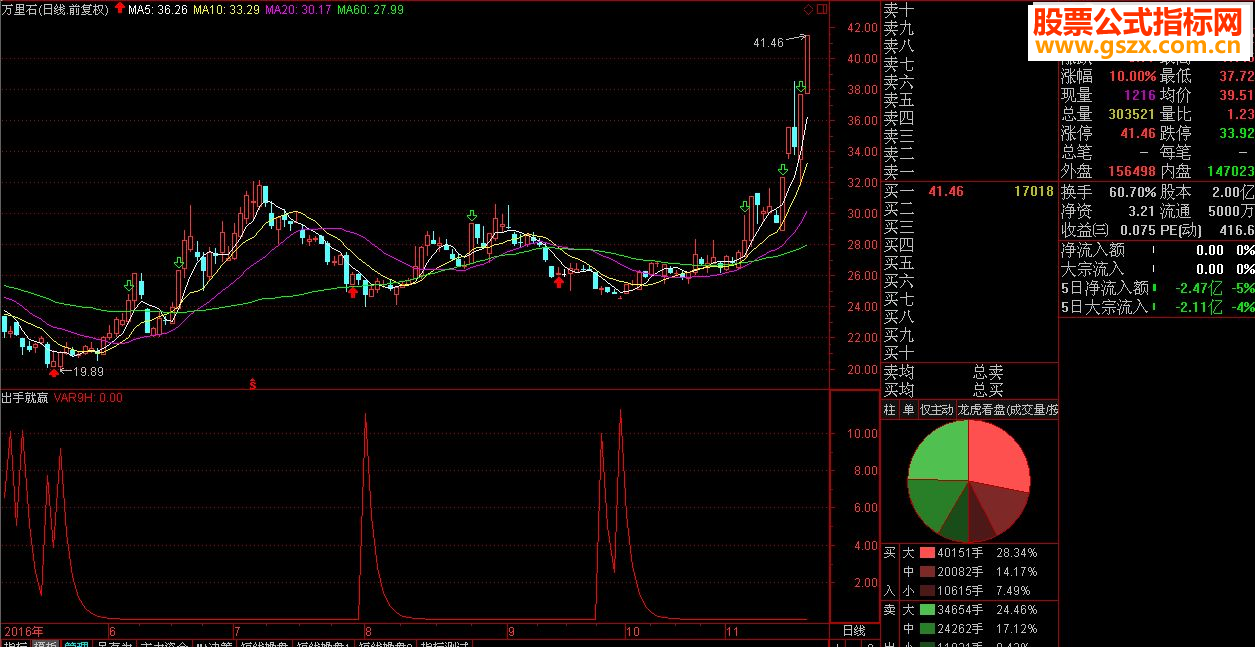Click the 28.34% large buy percentage
Screen dimensions: 1255x647
pyautogui.click(x=1016, y=552)
